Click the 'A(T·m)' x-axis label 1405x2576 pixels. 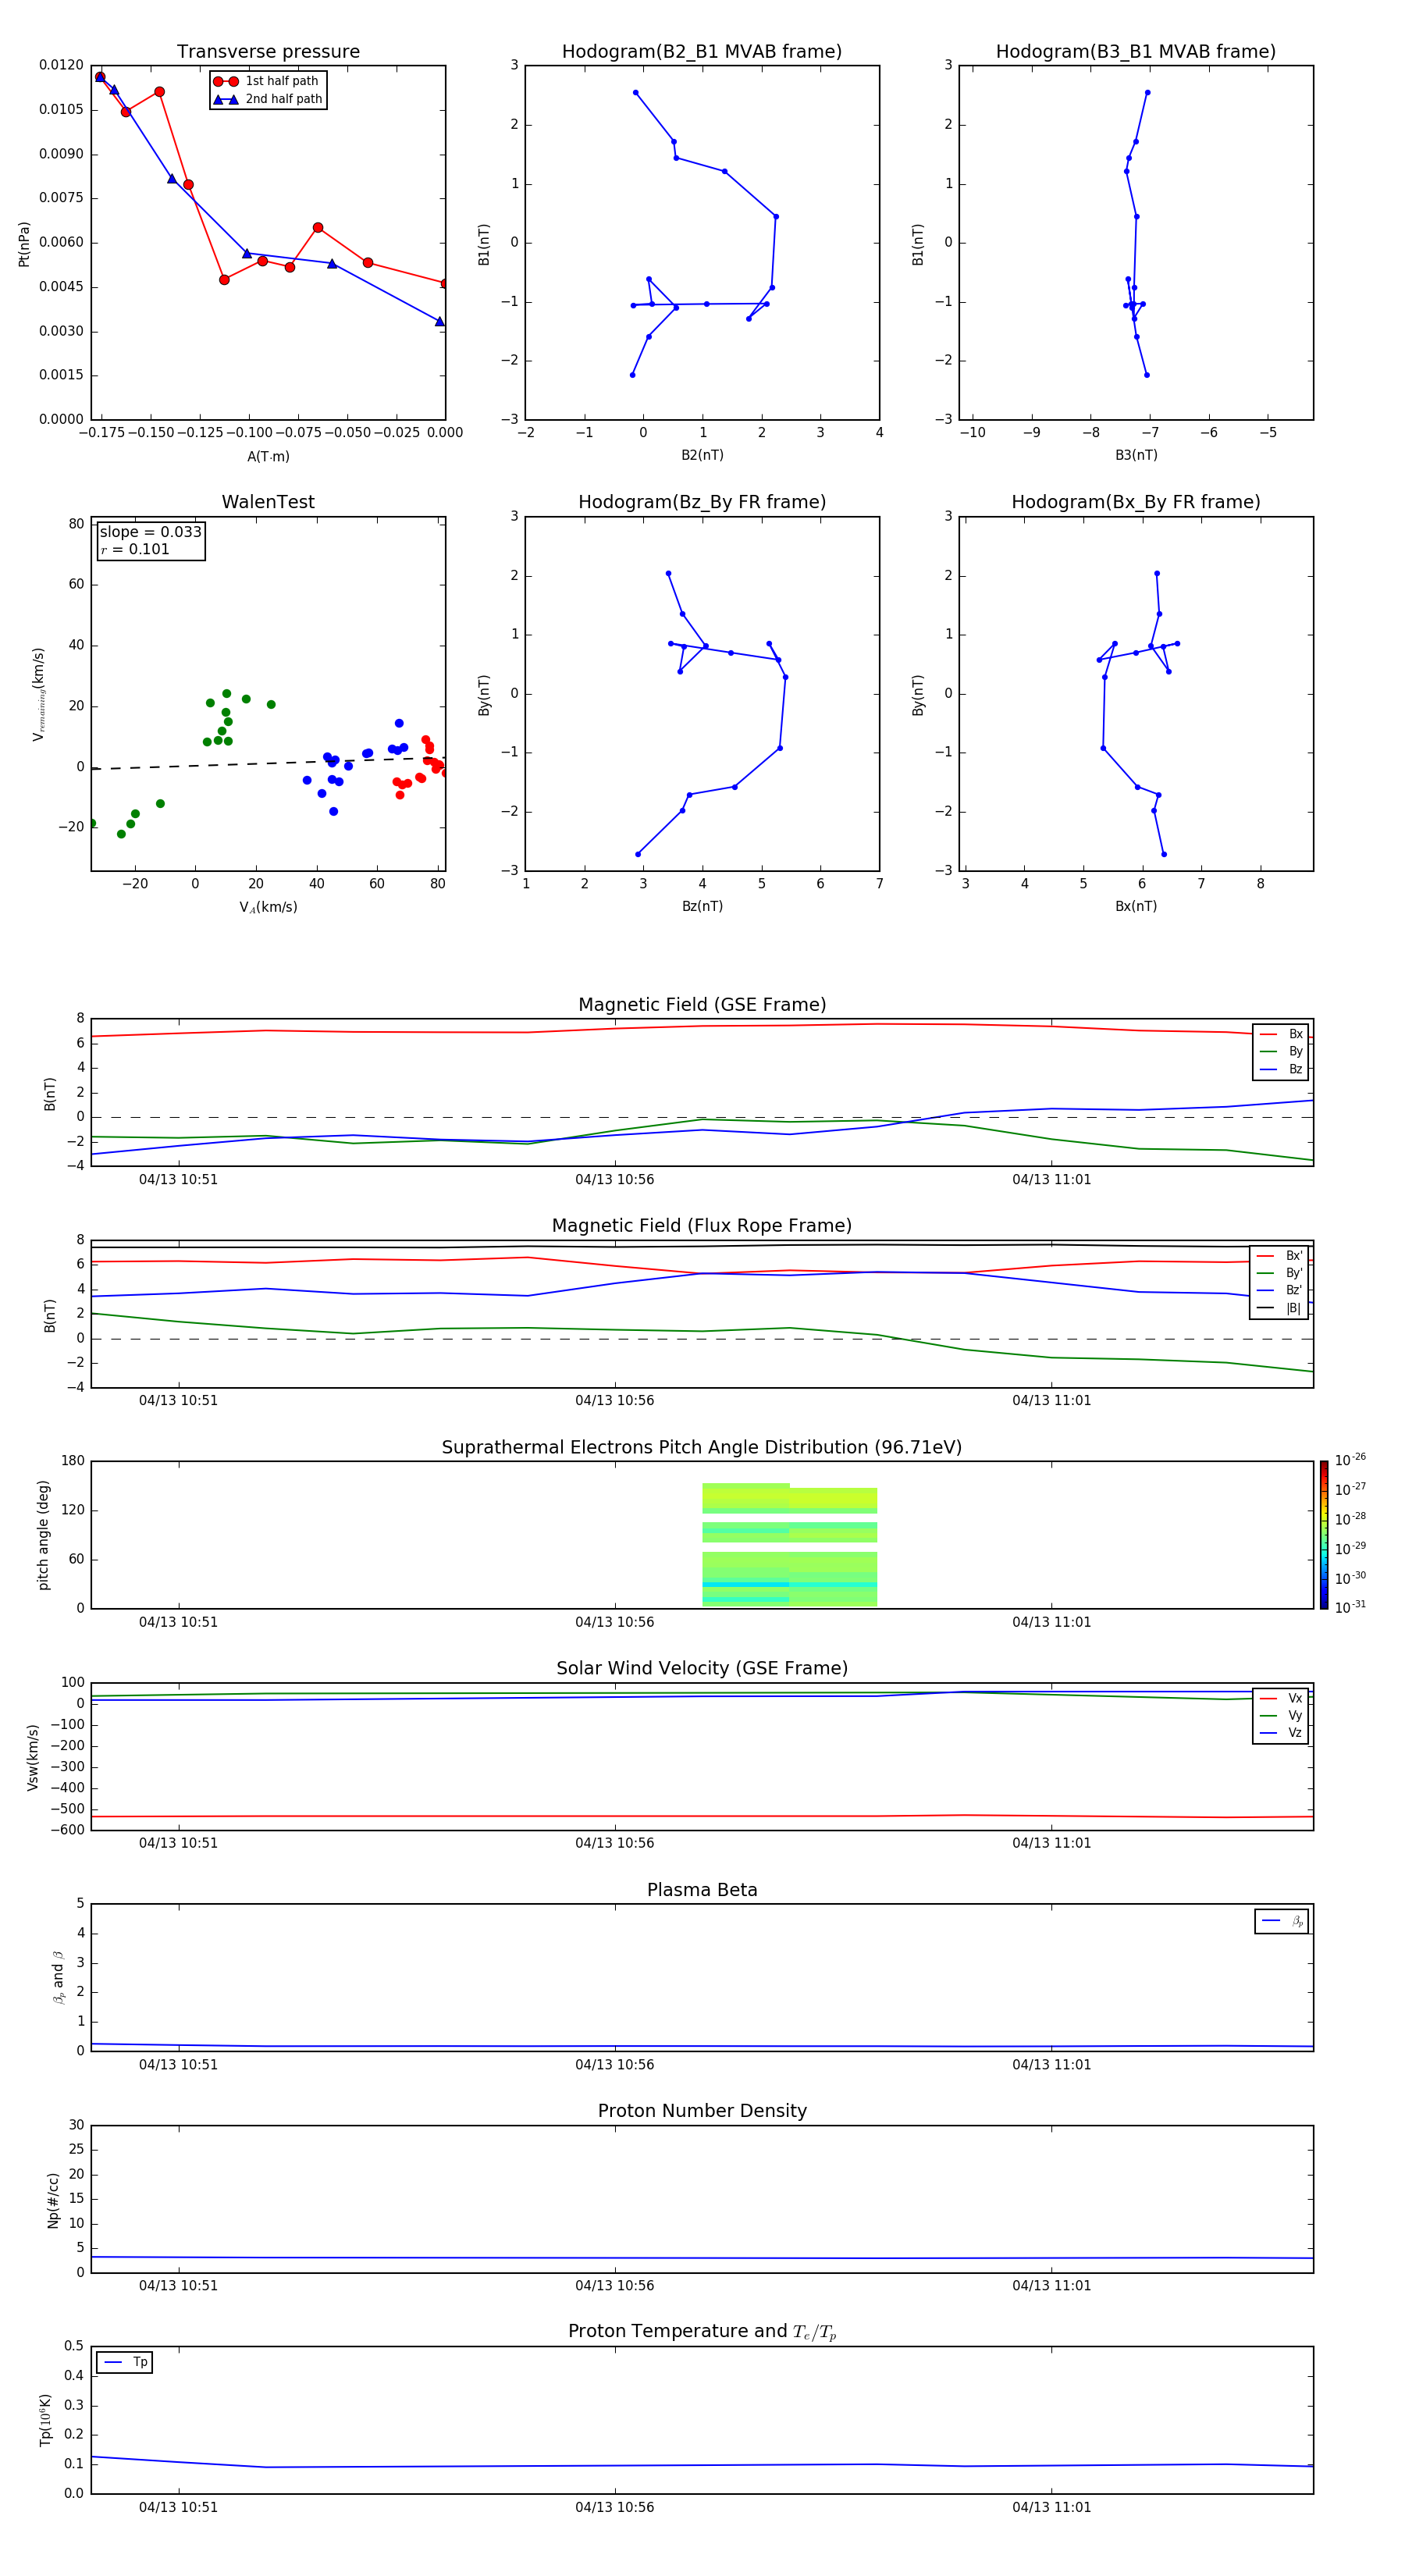[x=268, y=457]
